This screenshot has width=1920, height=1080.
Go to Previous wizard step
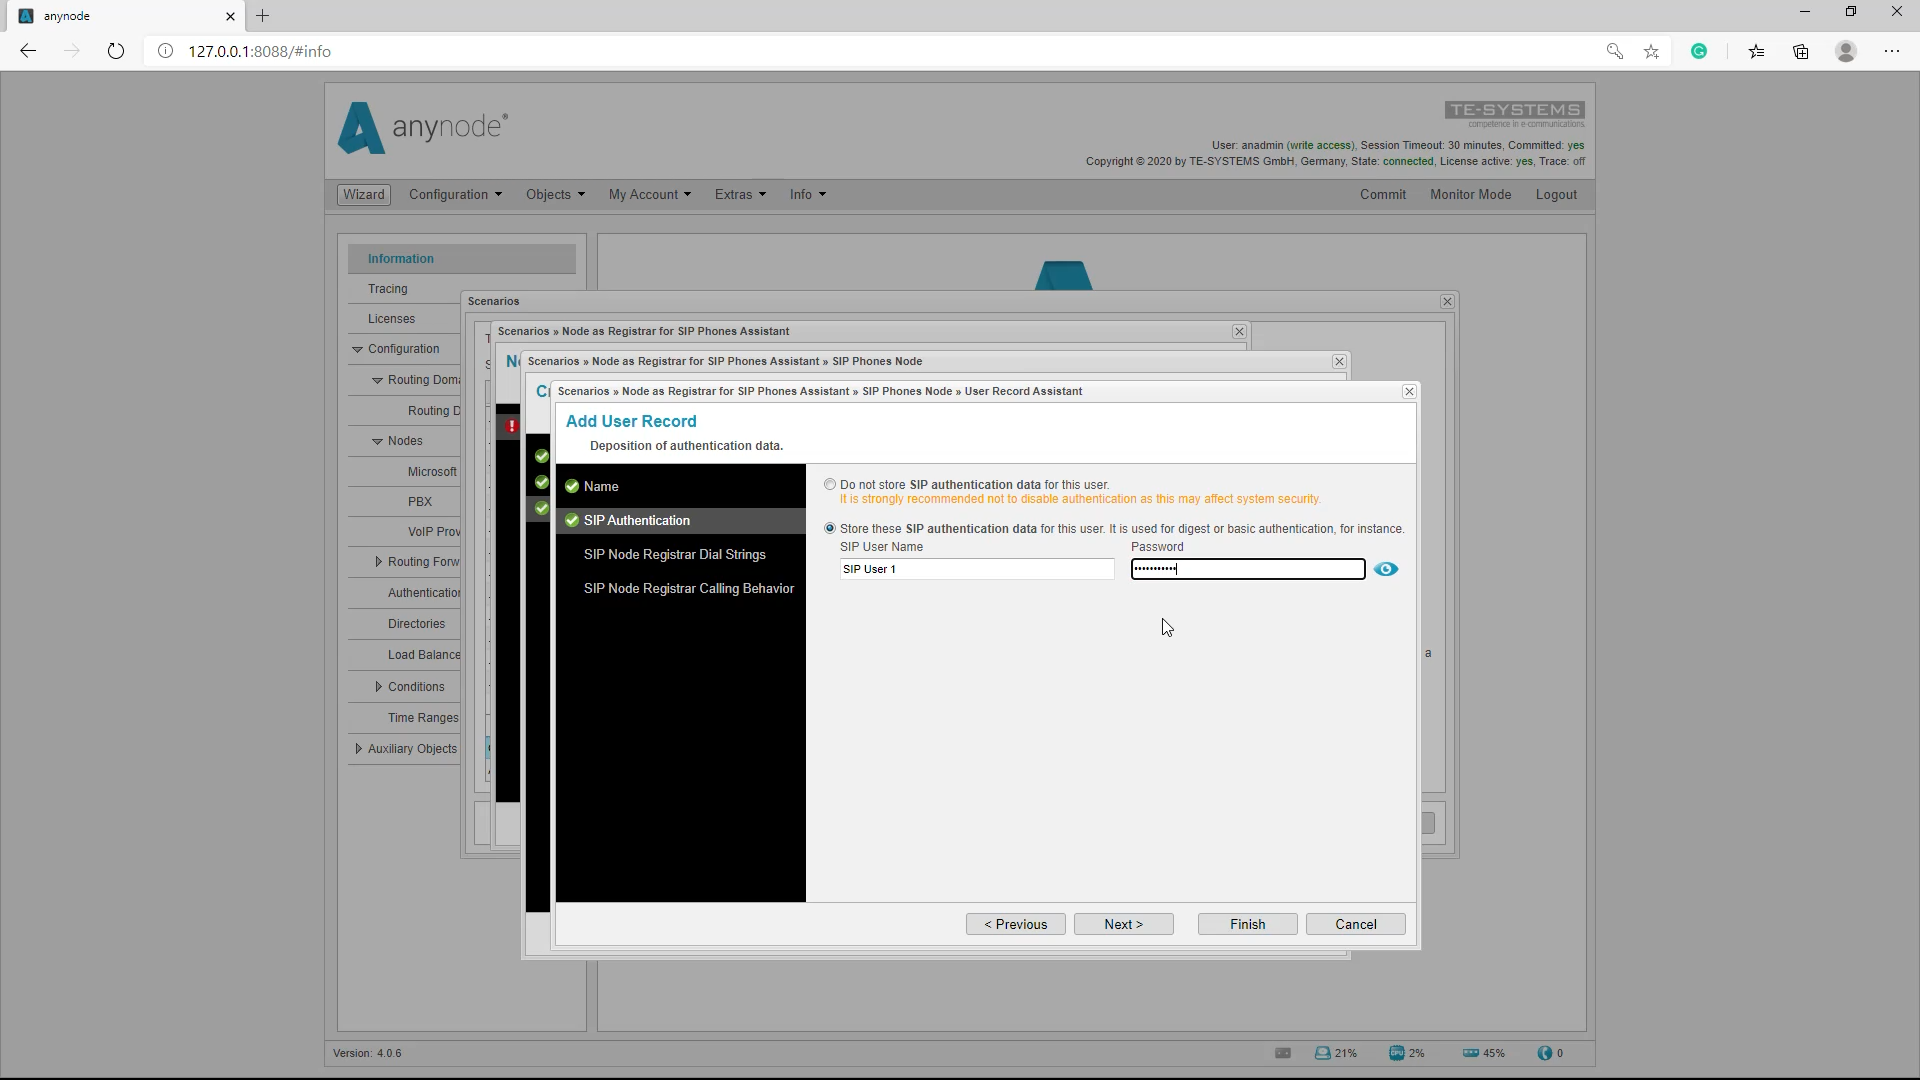pos(1015,924)
